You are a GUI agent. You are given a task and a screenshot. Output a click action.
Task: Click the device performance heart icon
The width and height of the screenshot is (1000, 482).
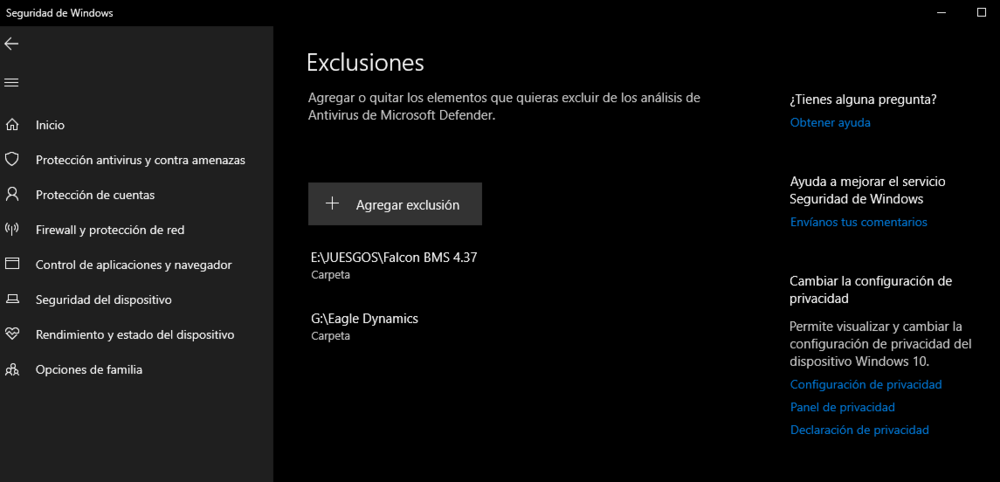[11, 334]
